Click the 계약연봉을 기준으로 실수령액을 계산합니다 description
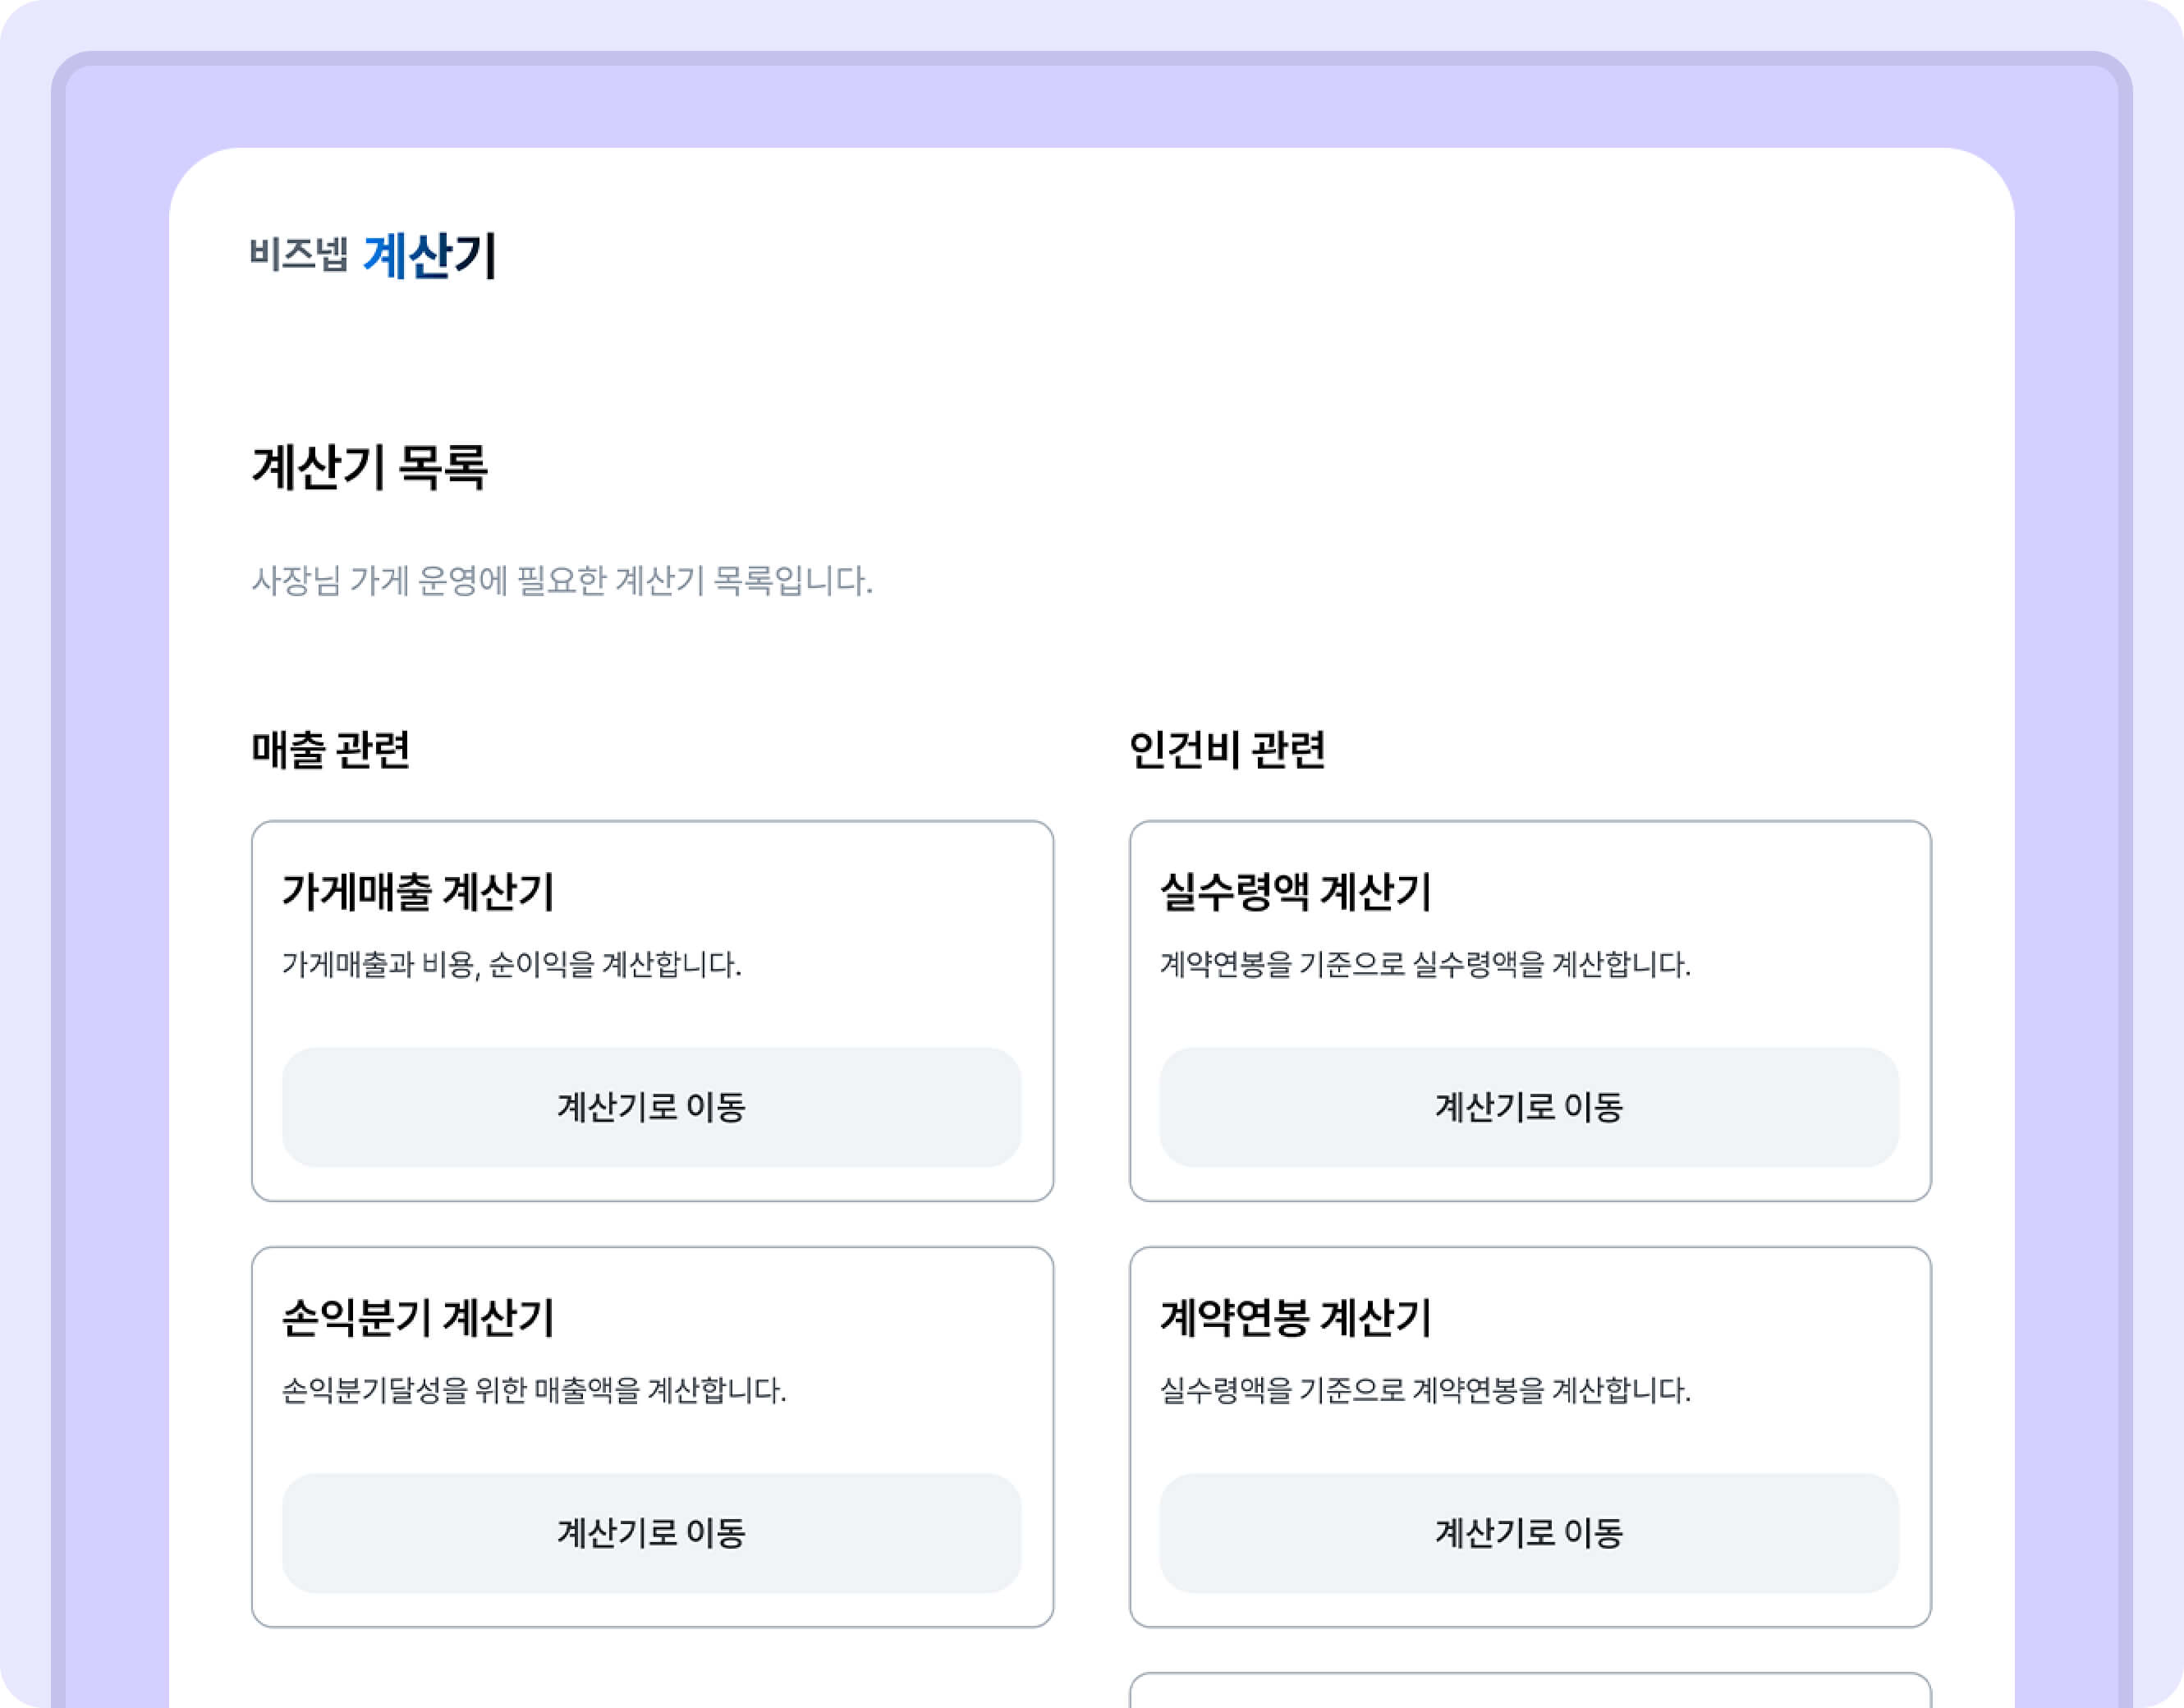 (x=1425, y=965)
